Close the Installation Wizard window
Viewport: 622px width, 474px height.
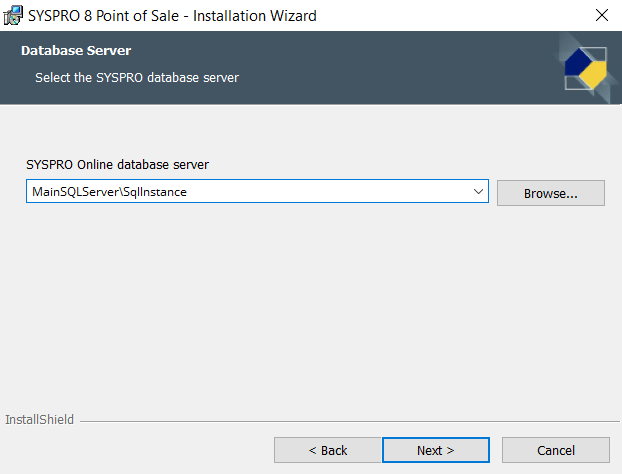(x=601, y=15)
